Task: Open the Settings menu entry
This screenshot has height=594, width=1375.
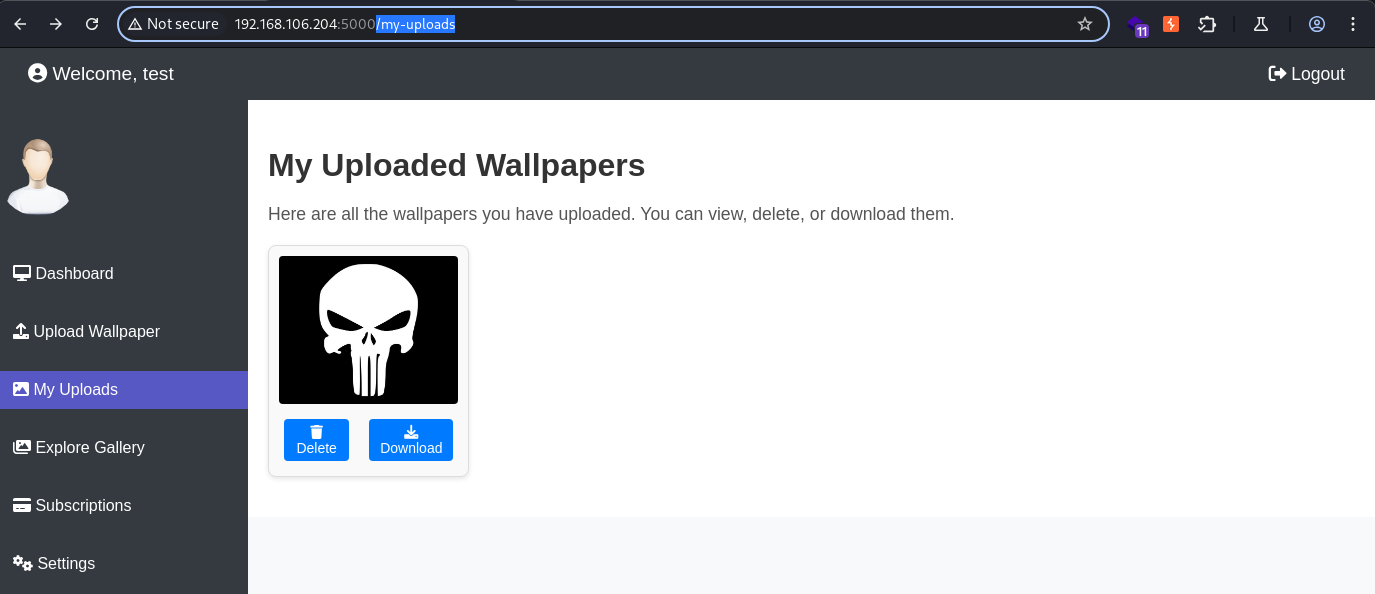Action: point(124,563)
